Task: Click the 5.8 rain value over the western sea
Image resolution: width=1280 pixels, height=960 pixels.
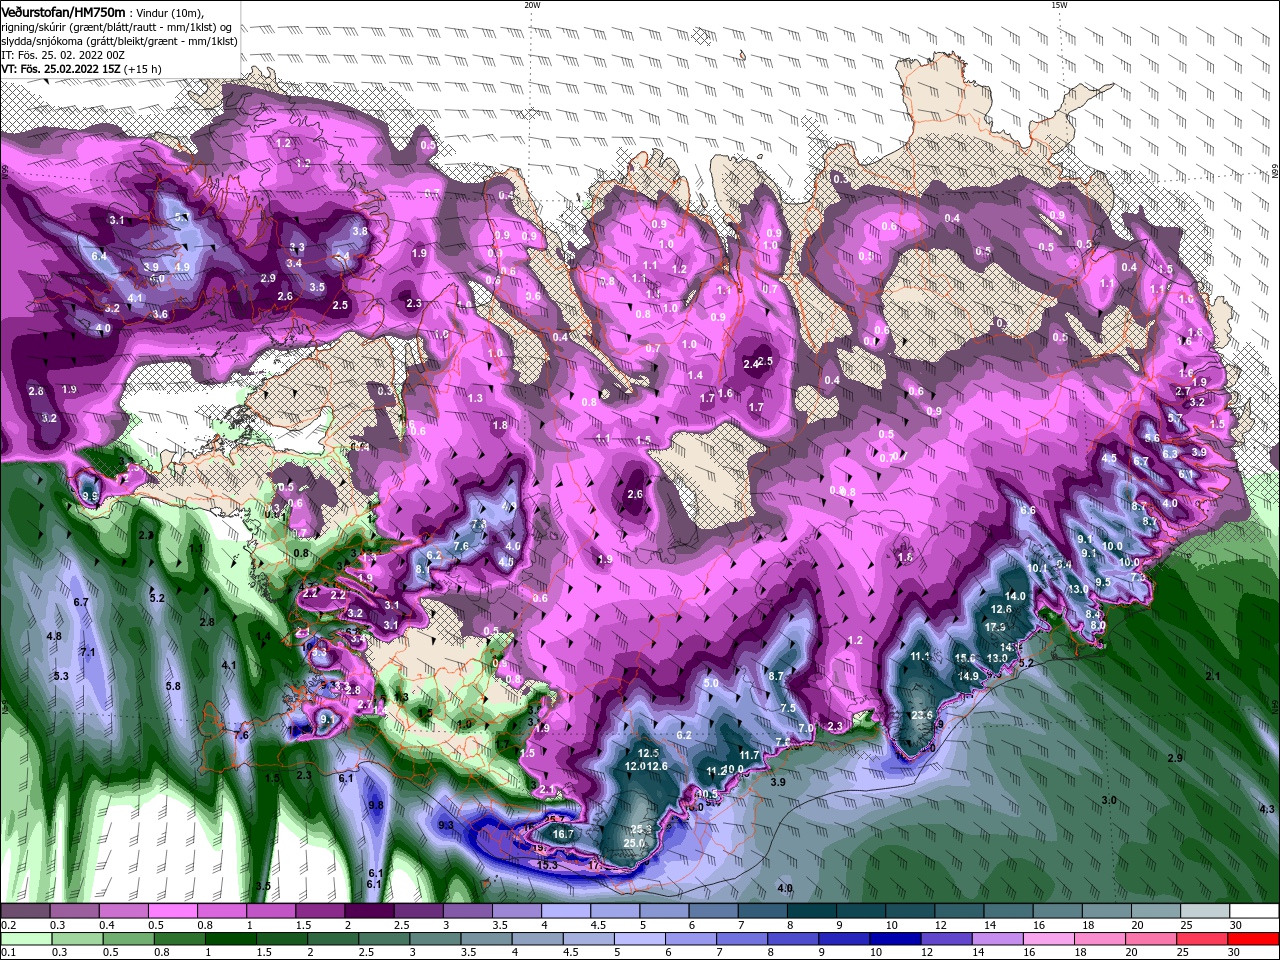Action: tap(173, 686)
